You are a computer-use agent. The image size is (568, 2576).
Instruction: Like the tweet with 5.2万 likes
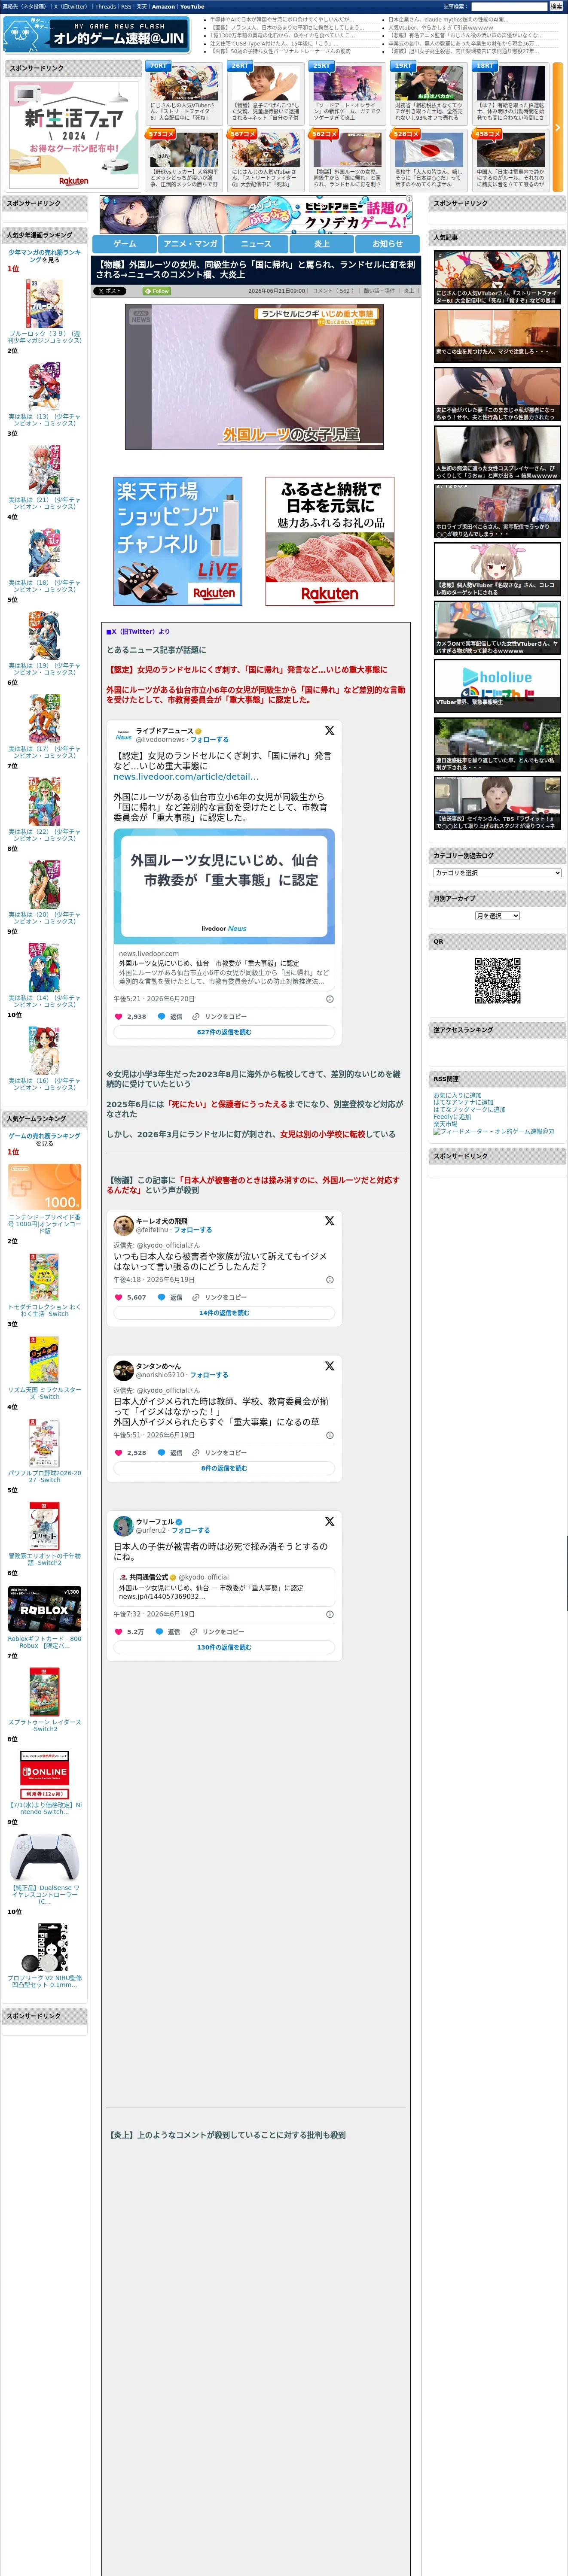pos(120,1631)
